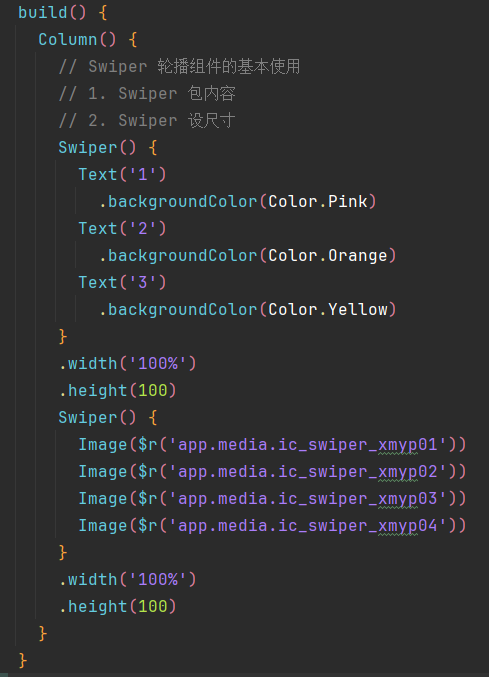The width and height of the screenshot is (489, 677).
Task: Click the build() method name
Action: [43, 13]
